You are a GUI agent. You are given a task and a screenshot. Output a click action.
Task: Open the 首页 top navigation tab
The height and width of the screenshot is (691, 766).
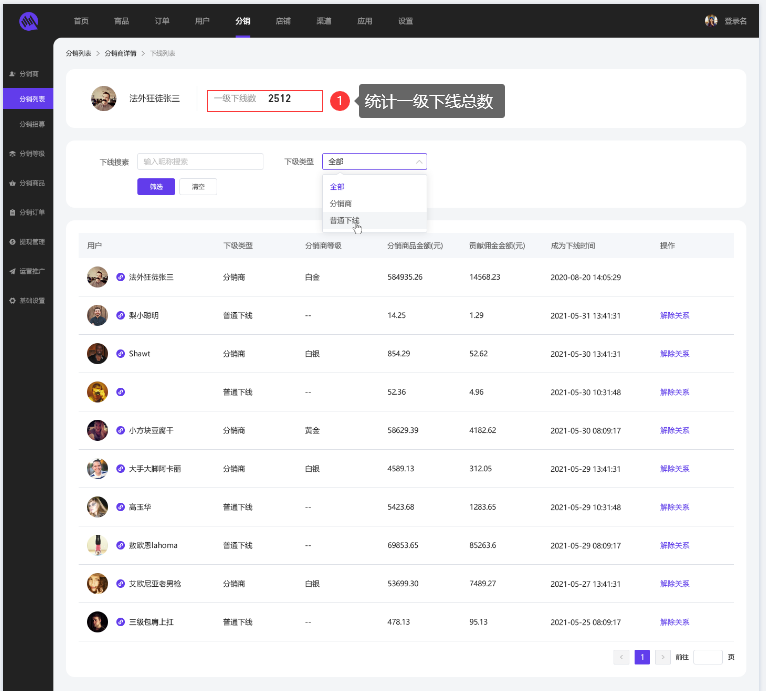(81, 21)
